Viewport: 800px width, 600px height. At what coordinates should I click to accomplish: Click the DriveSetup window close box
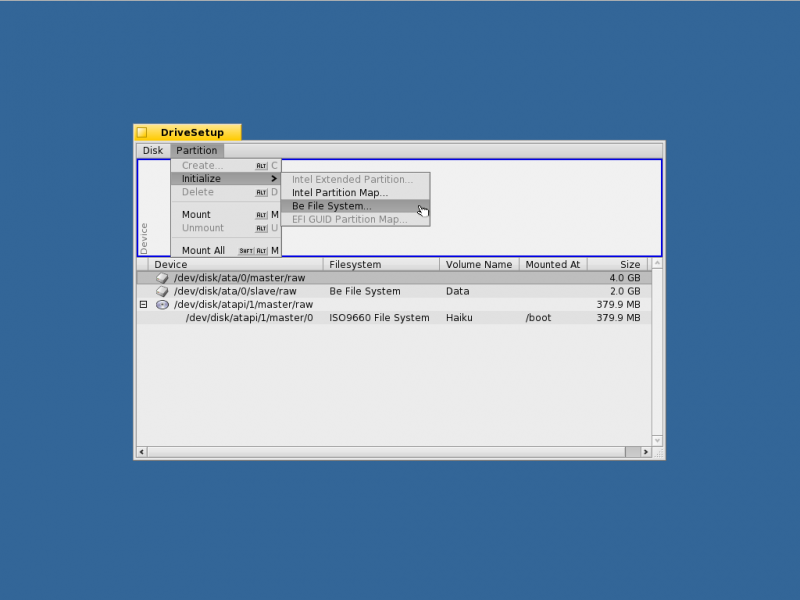142,133
